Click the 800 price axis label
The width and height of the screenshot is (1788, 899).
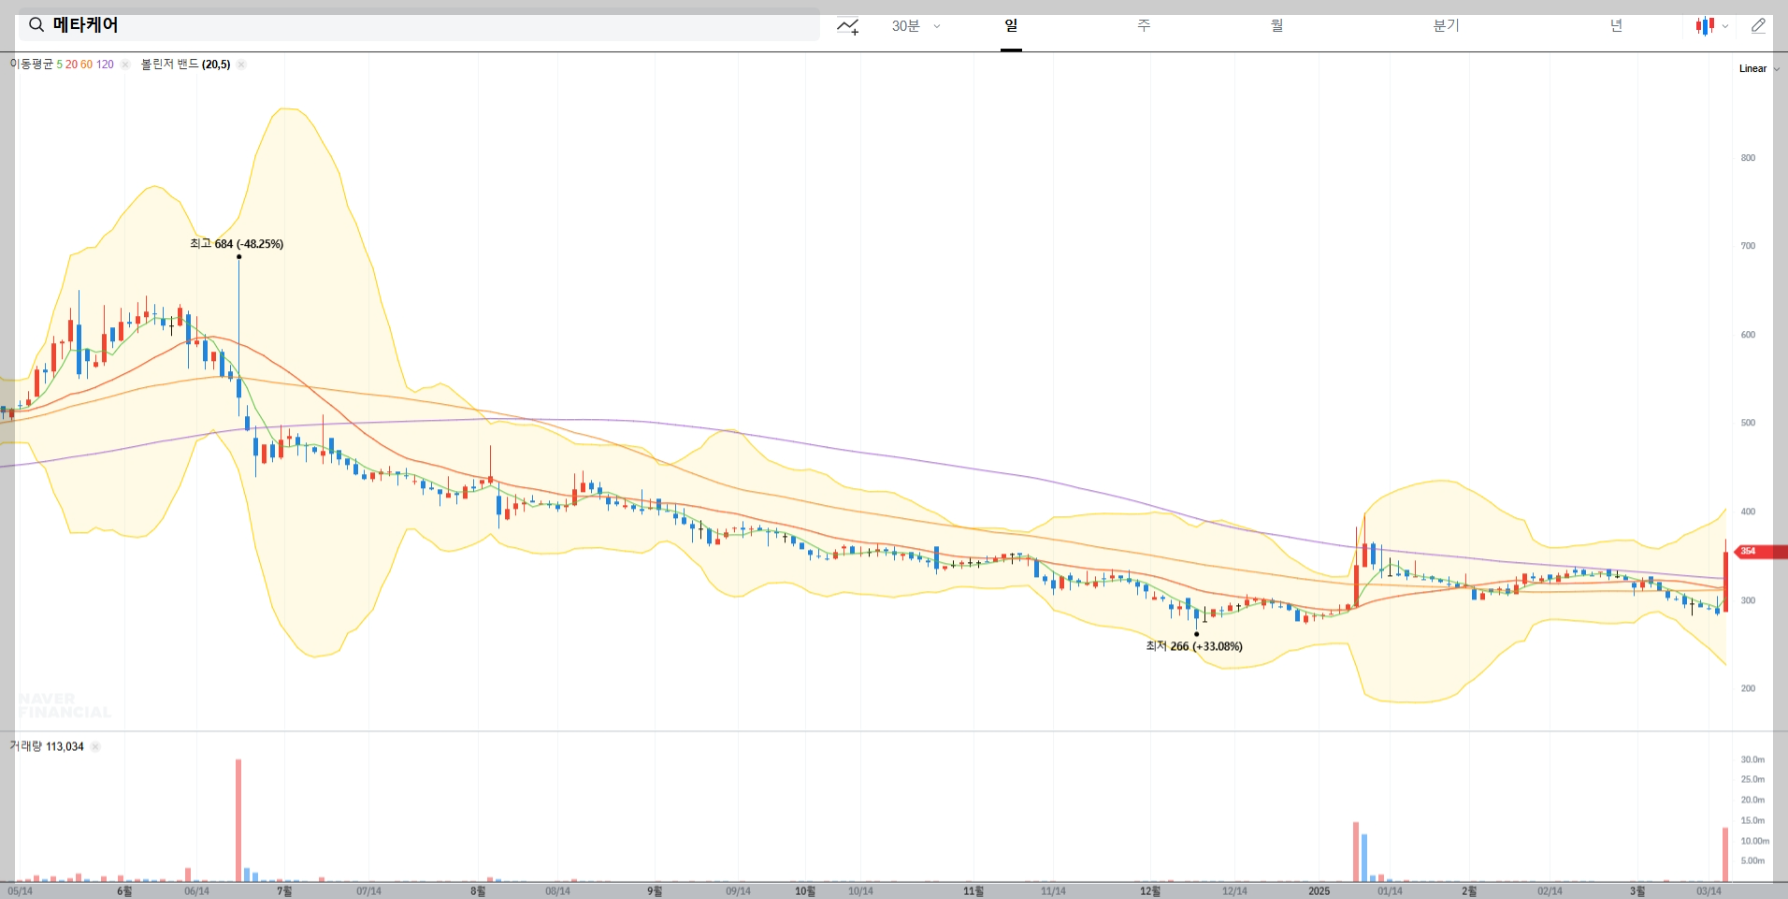pos(1748,158)
